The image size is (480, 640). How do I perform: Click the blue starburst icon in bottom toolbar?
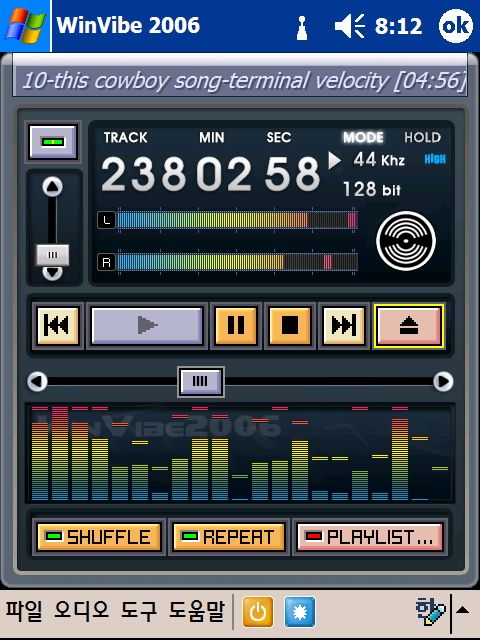click(300, 612)
